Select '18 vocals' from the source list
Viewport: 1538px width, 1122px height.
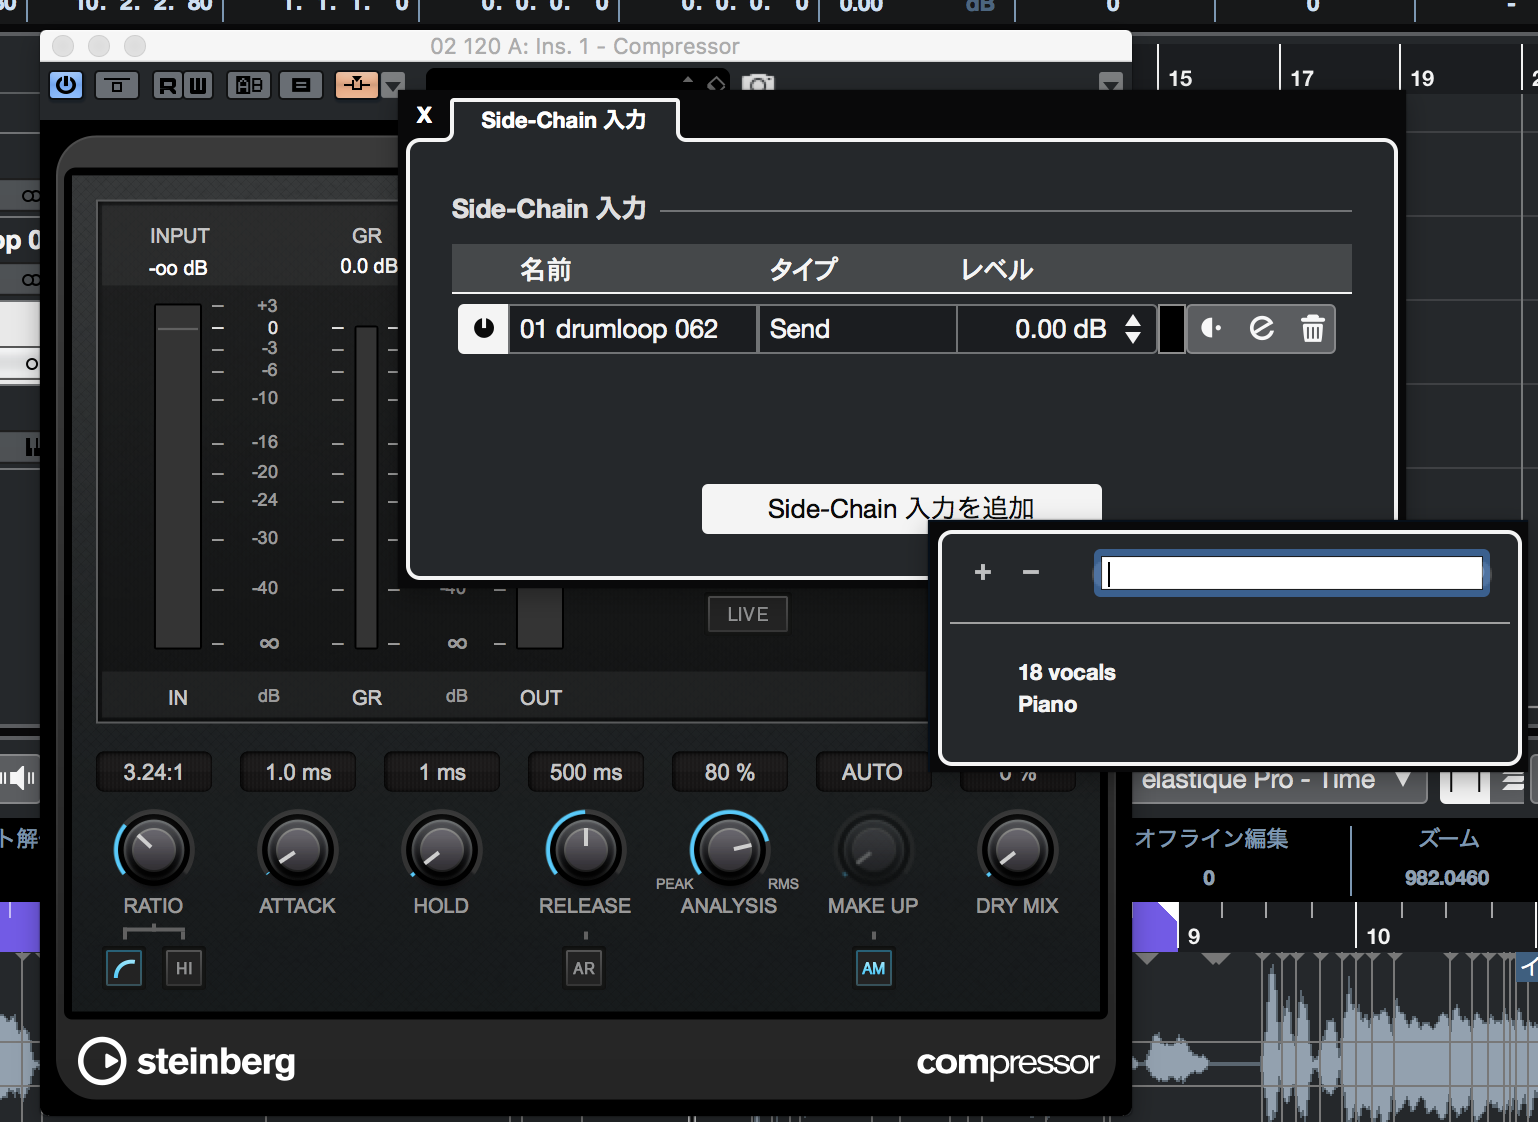[x=1066, y=672]
